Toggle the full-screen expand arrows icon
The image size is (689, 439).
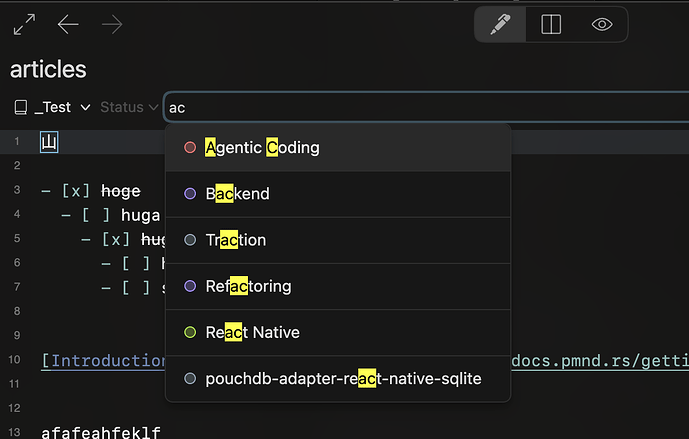tap(24, 25)
